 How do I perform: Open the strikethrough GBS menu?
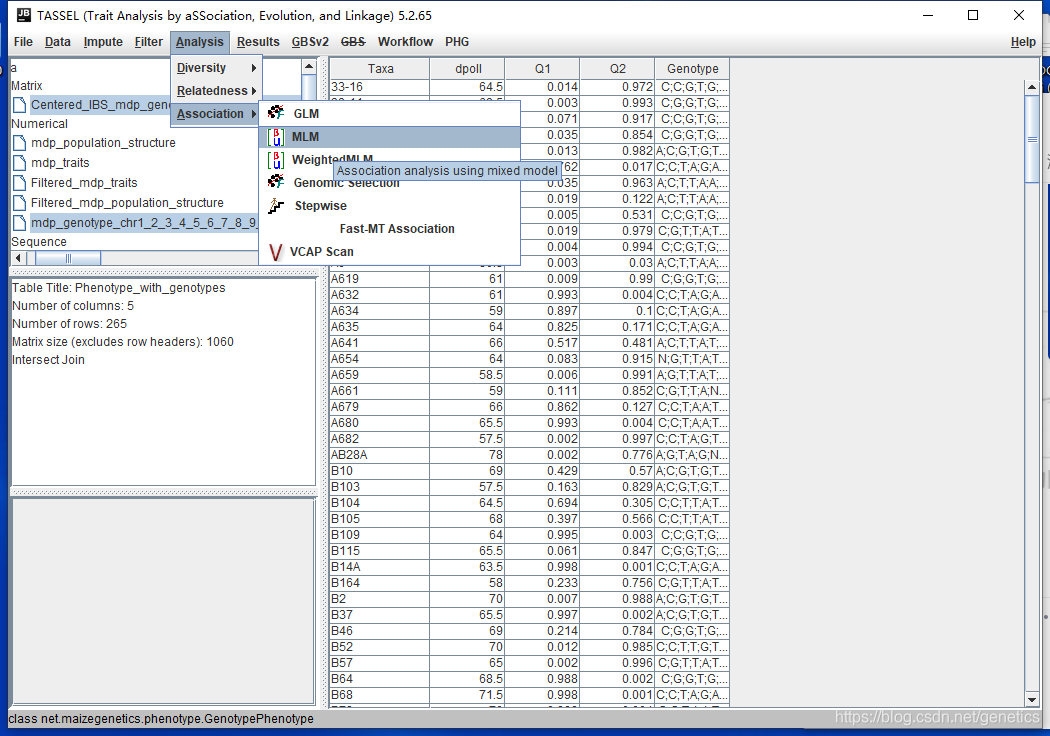353,42
